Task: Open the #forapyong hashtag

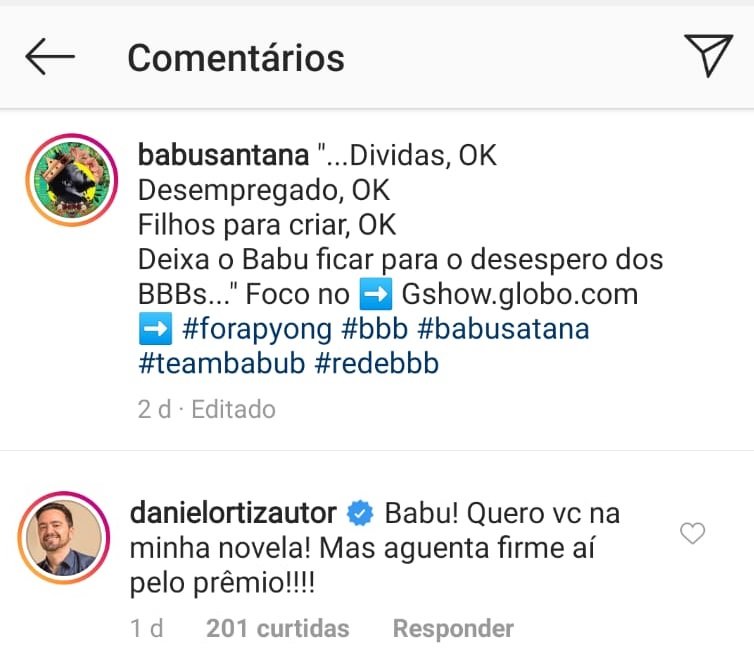Action: click(x=257, y=330)
